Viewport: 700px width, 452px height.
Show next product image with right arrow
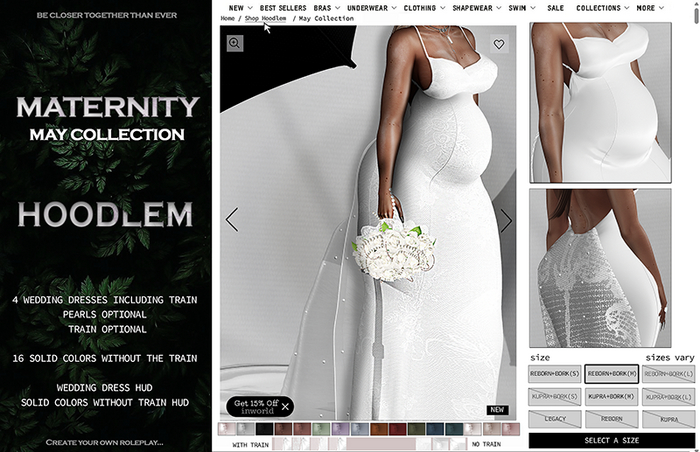pos(505,220)
